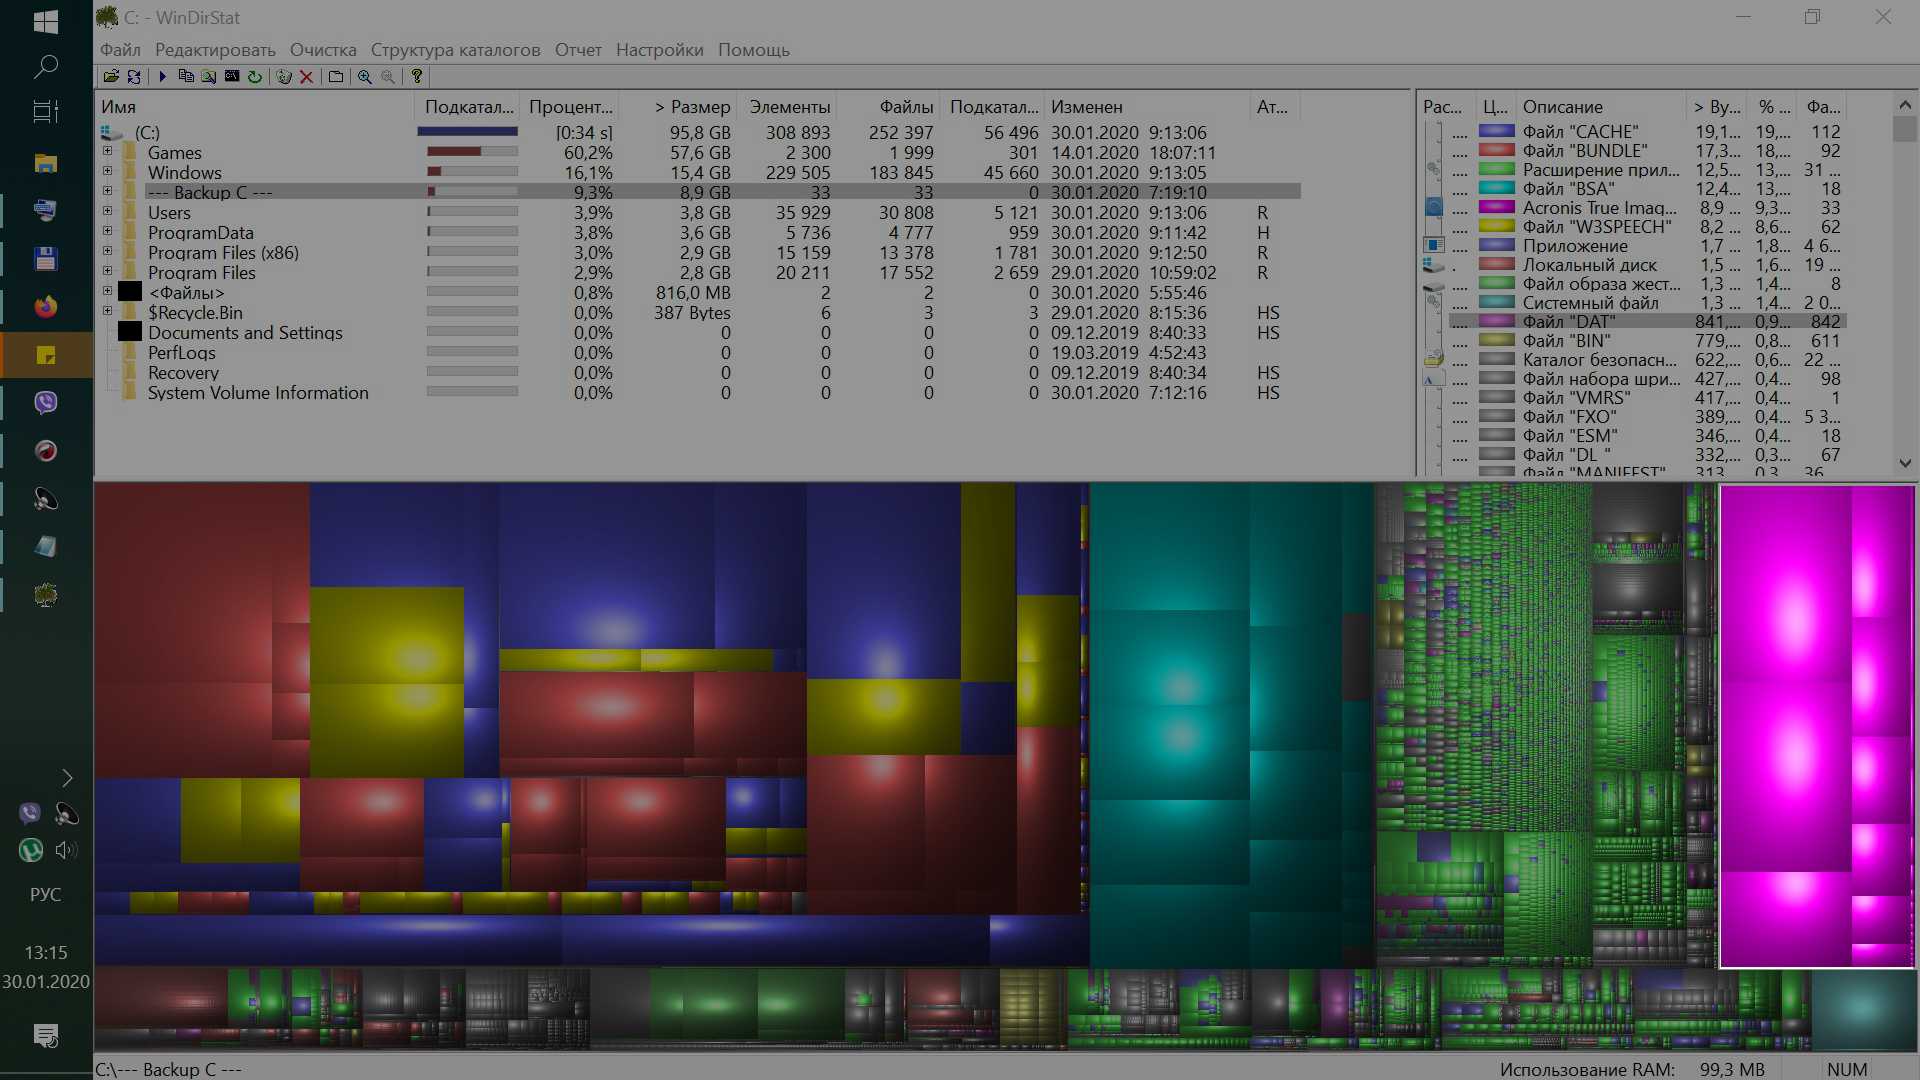Select the blue CACHE file color swatch

[1496, 131]
